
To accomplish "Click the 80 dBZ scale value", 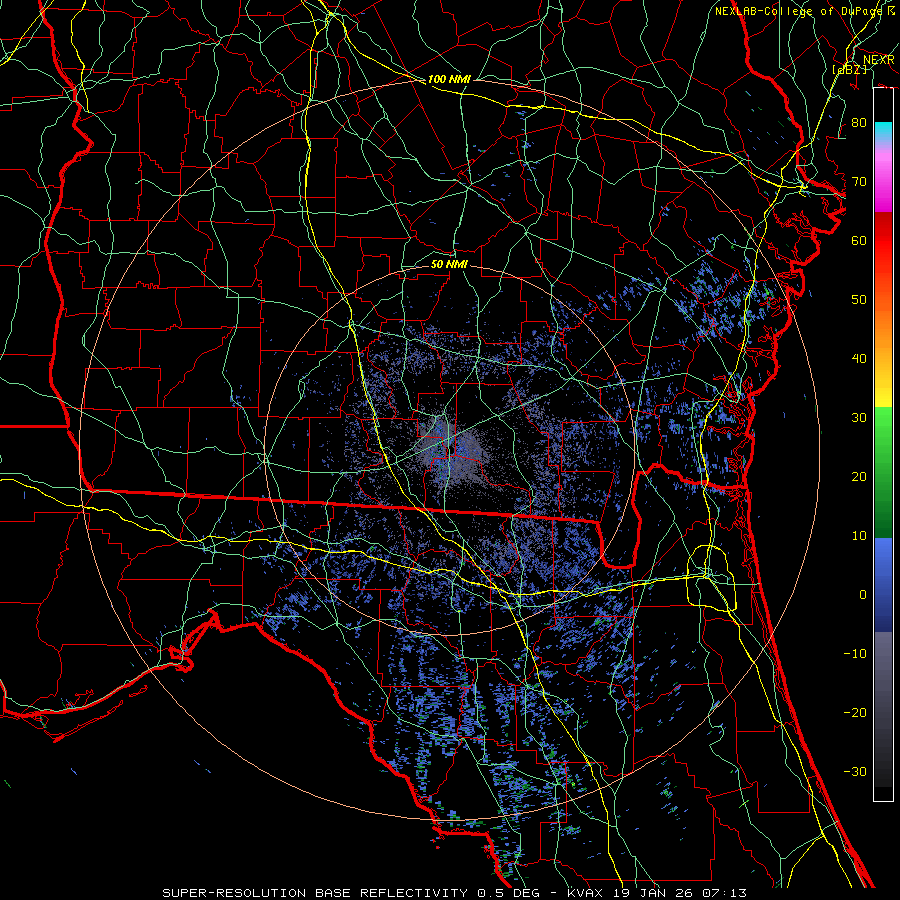I will 859,122.
